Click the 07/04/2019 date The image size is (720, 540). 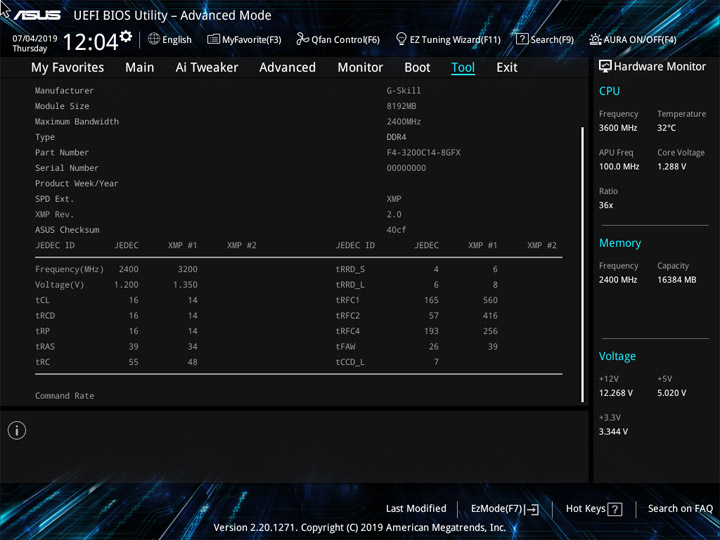(x=34, y=39)
